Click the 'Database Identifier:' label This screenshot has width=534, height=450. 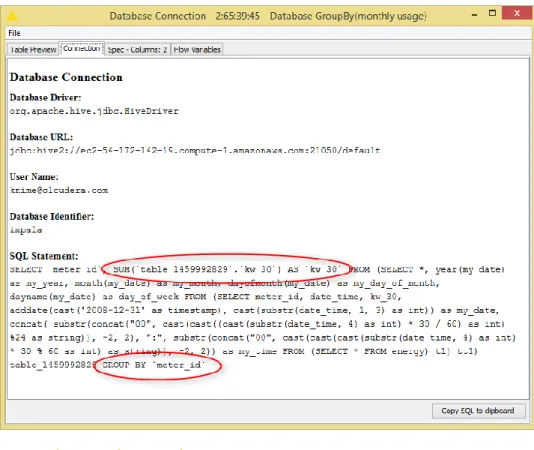[52, 217]
